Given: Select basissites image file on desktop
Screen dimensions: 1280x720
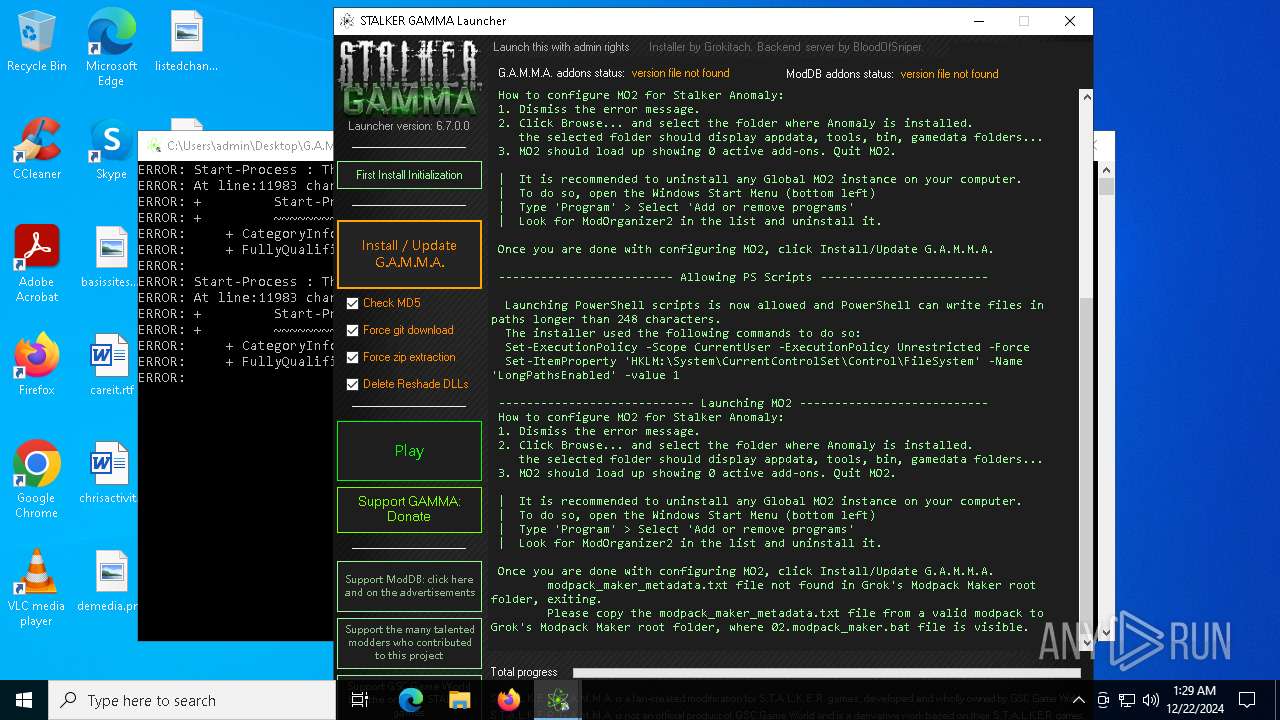Looking at the screenshot, I should click(x=110, y=257).
